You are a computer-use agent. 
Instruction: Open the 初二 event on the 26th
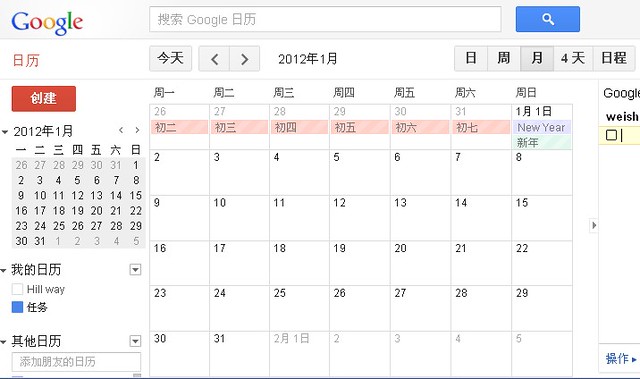click(179, 127)
